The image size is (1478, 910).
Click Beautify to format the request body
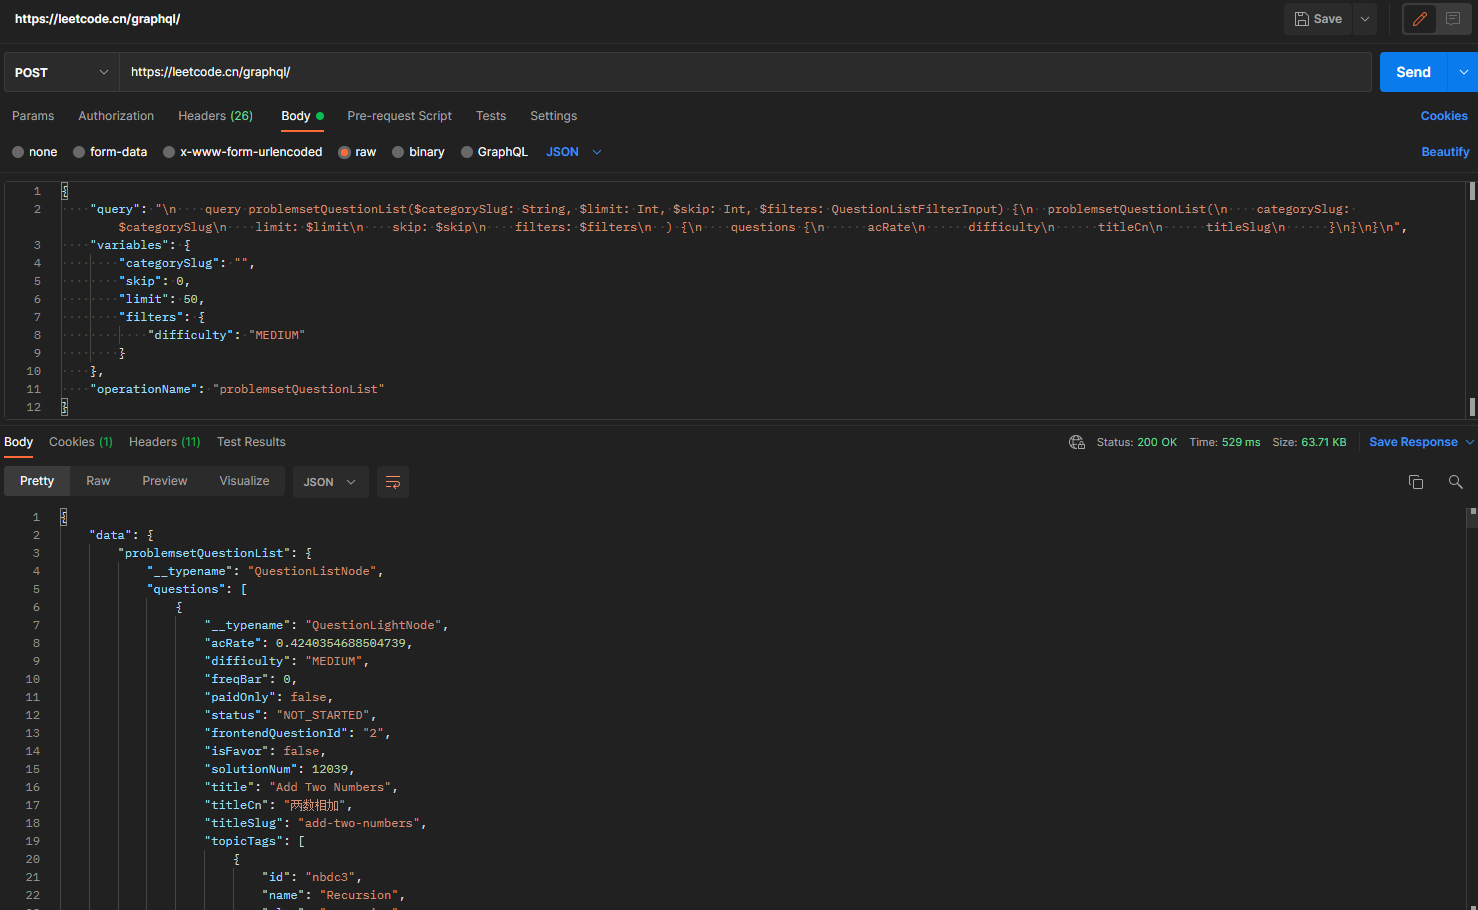pyautogui.click(x=1445, y=151)
